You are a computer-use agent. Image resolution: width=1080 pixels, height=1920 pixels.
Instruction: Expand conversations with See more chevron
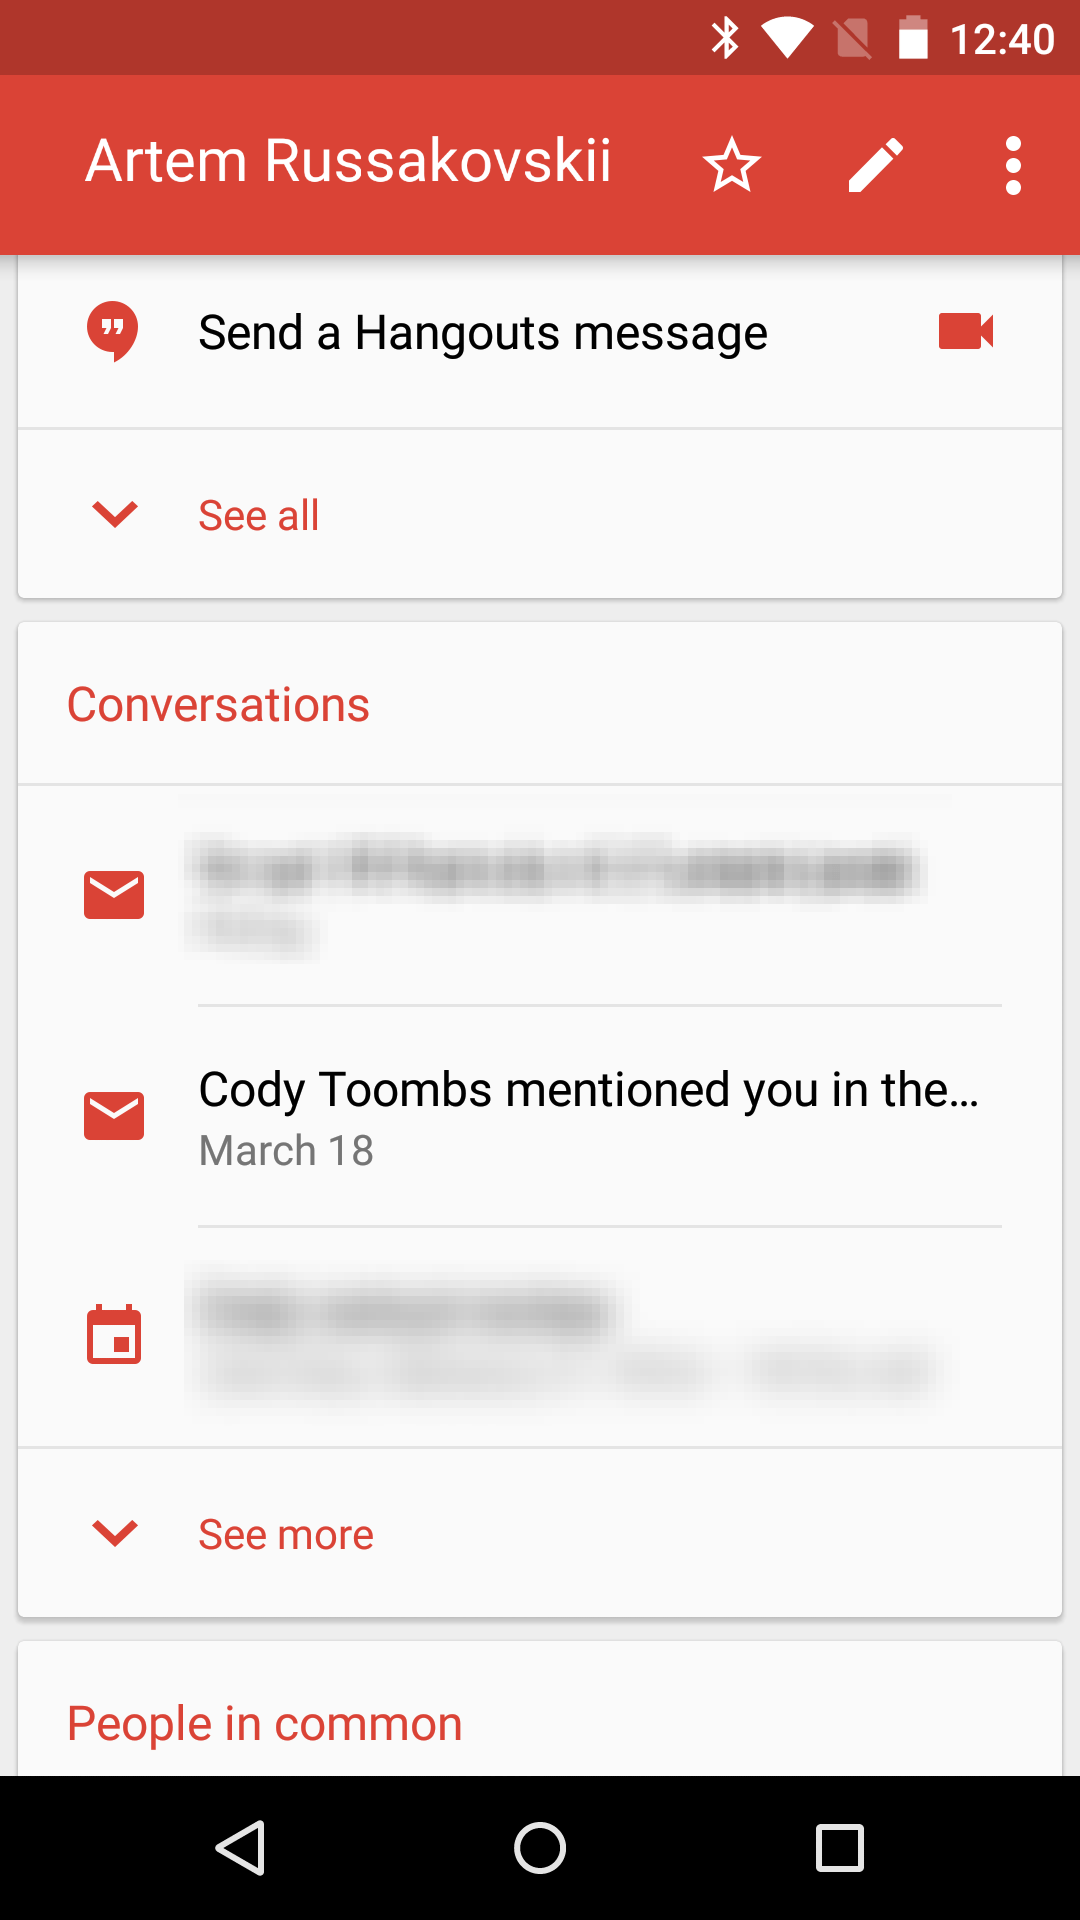point(114,1533)
